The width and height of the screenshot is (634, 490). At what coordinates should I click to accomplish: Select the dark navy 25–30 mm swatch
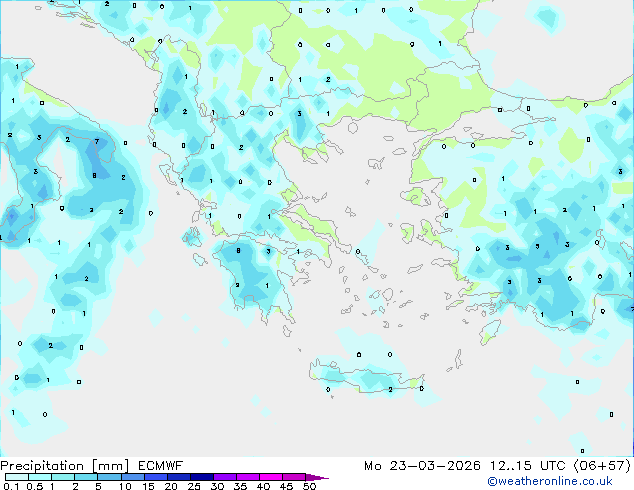(201, 477)
